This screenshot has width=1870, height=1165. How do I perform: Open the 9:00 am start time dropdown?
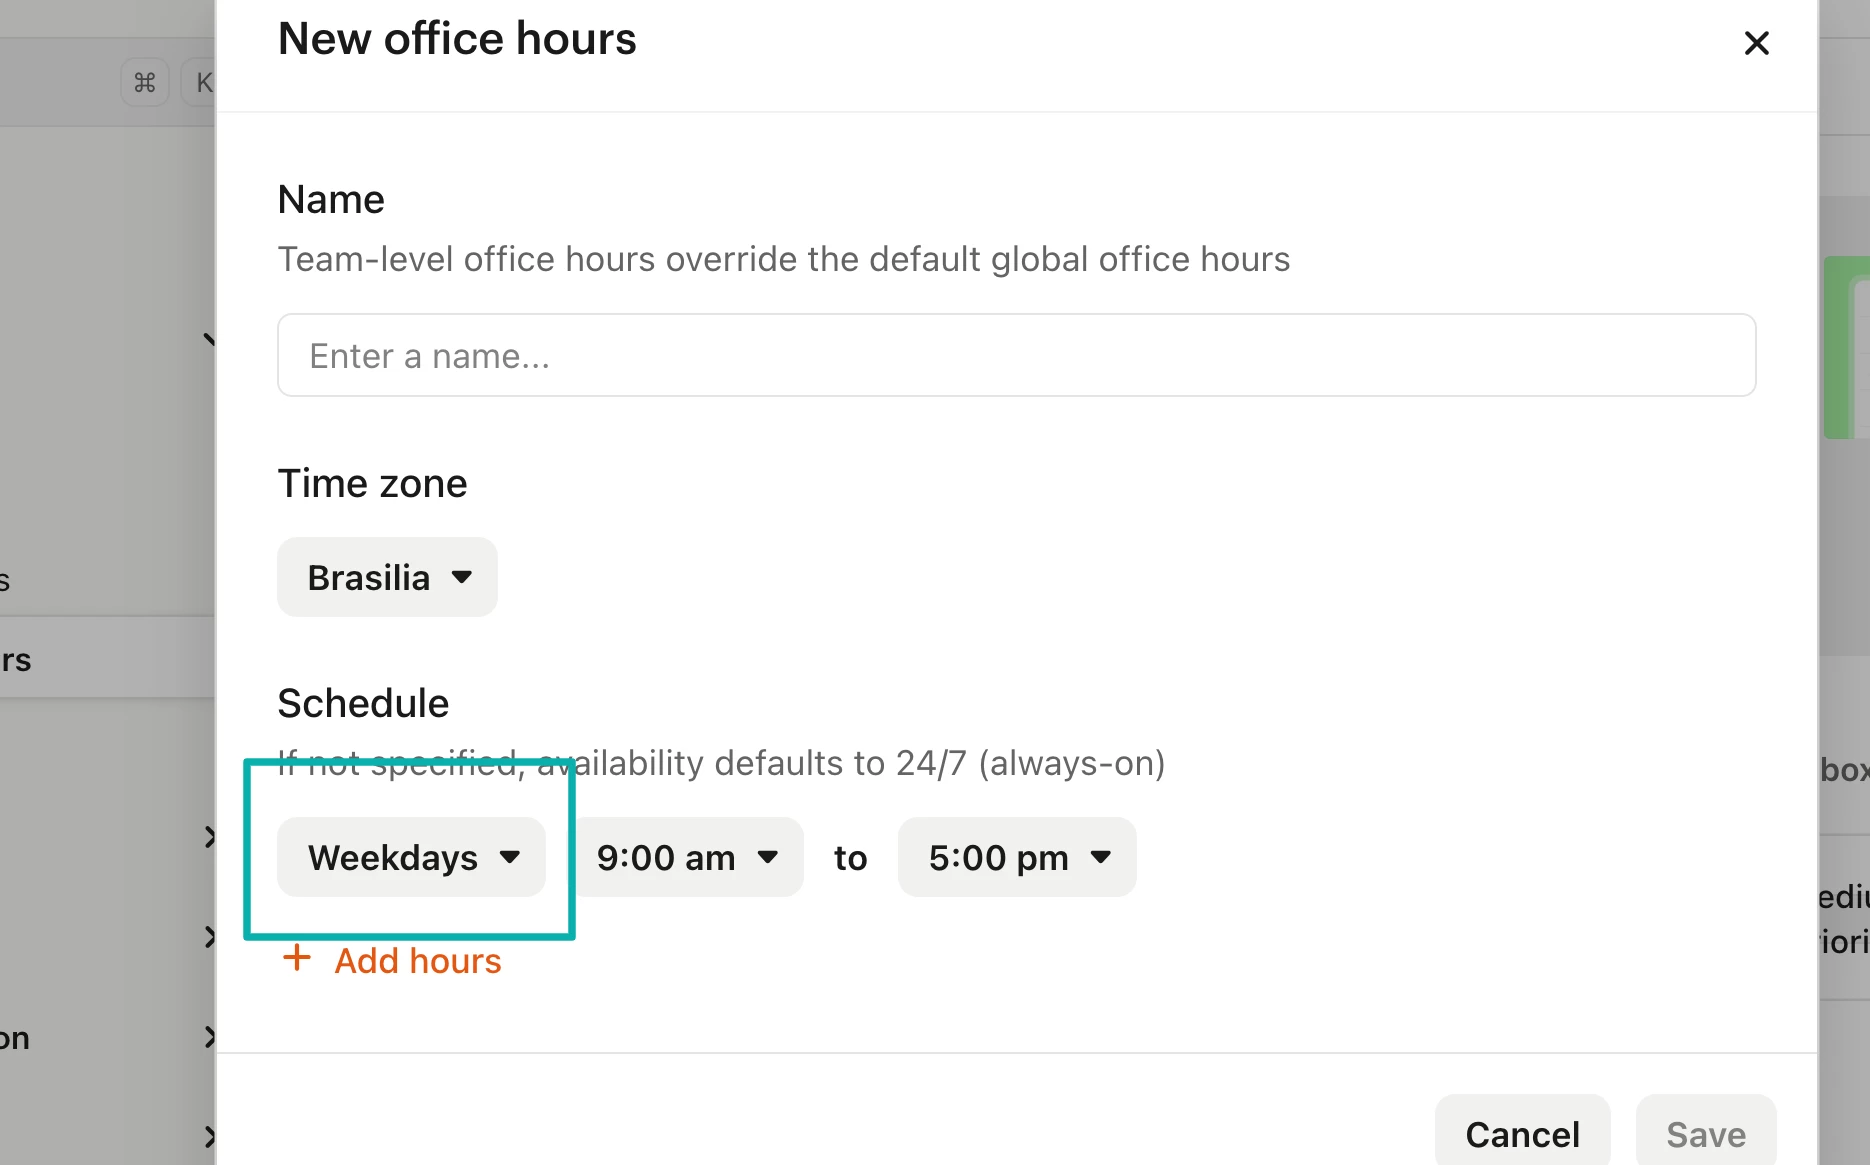(x=689, y=857)
